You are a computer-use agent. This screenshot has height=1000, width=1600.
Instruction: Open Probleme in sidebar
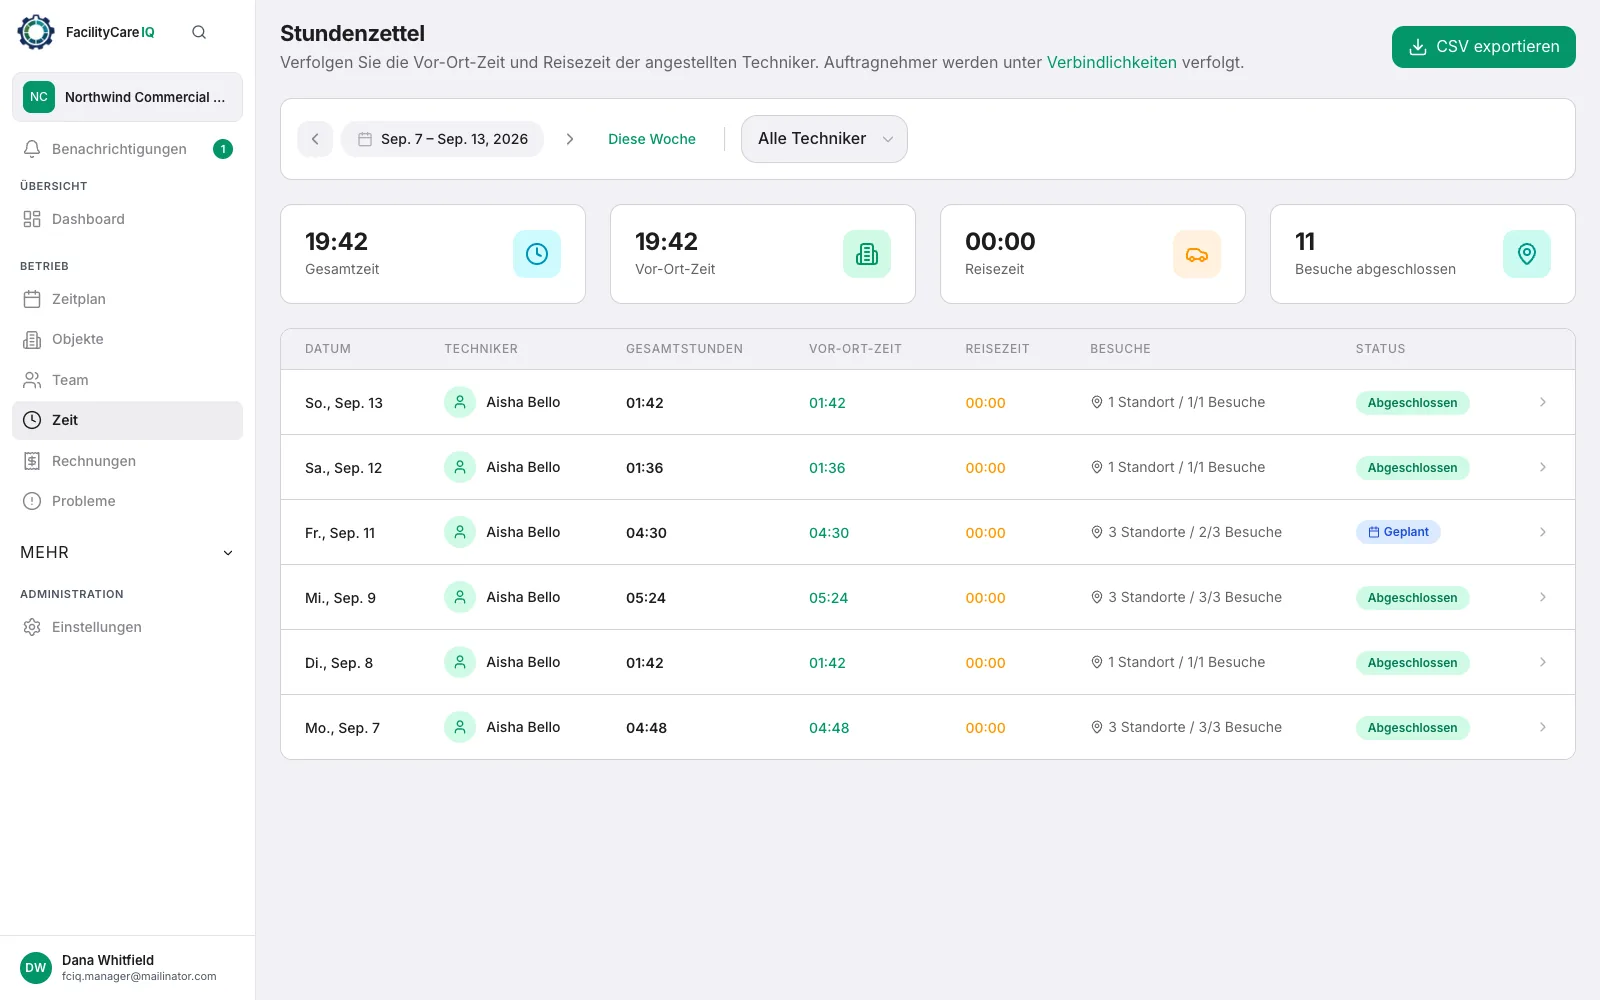point(127,501)
